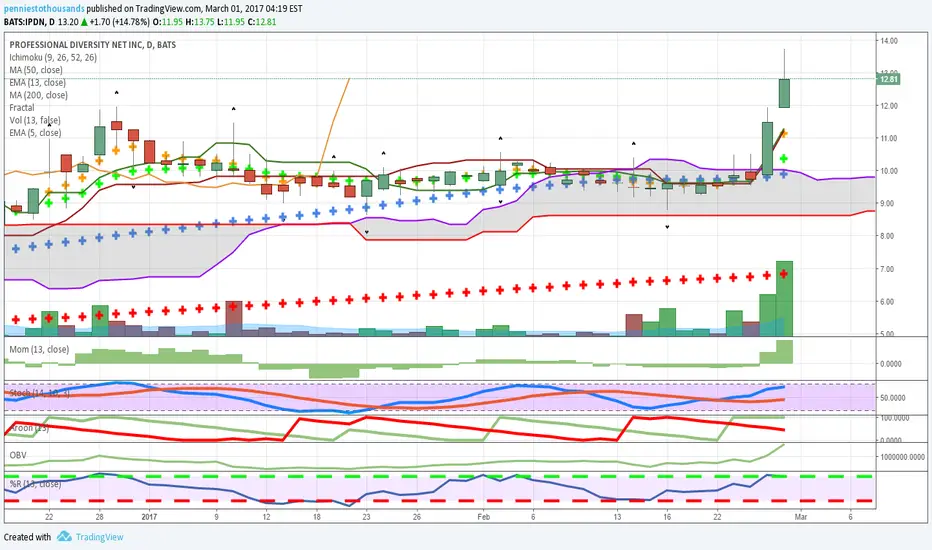
Task: Open the penniestothousands author link
Action: coord(44,9)
